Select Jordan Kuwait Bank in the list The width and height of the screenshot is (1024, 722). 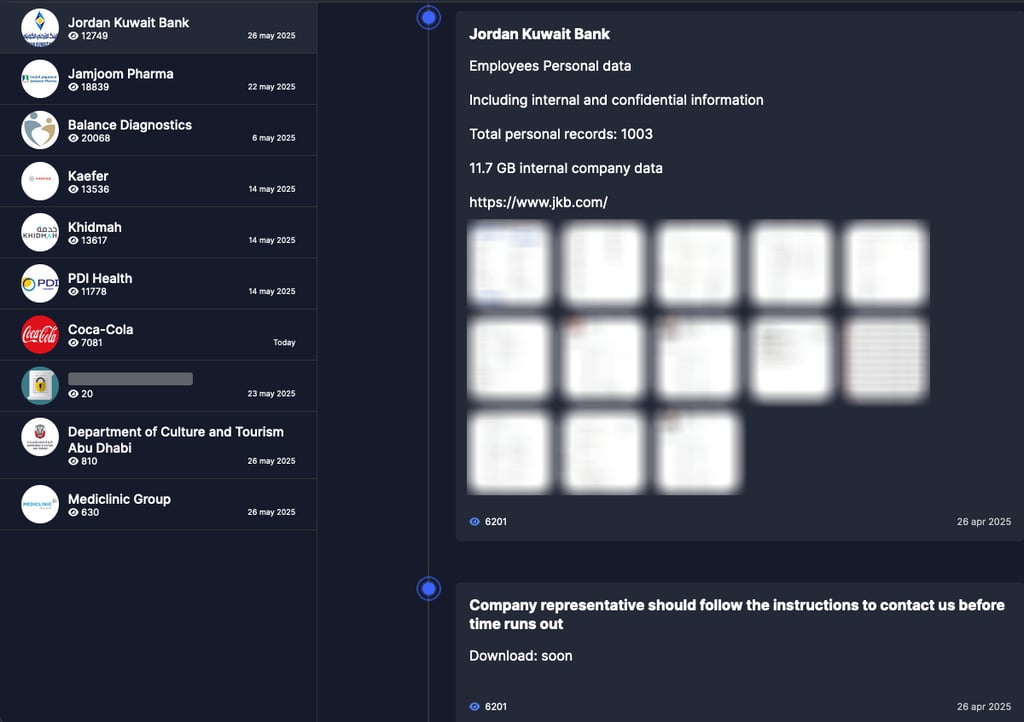tap(159, 27)
